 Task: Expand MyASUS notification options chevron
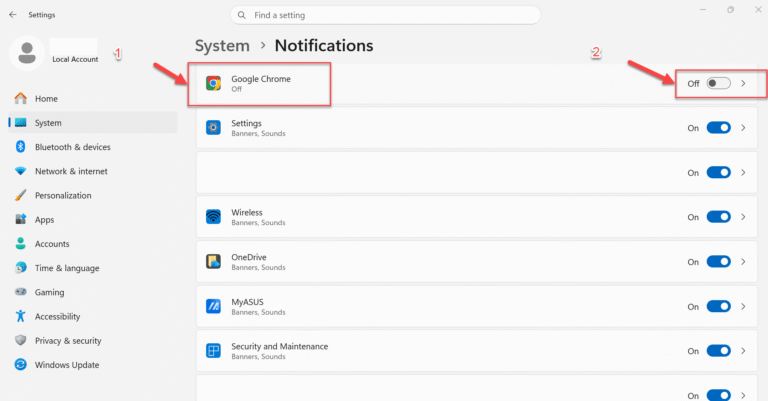[x=744, y=307]
